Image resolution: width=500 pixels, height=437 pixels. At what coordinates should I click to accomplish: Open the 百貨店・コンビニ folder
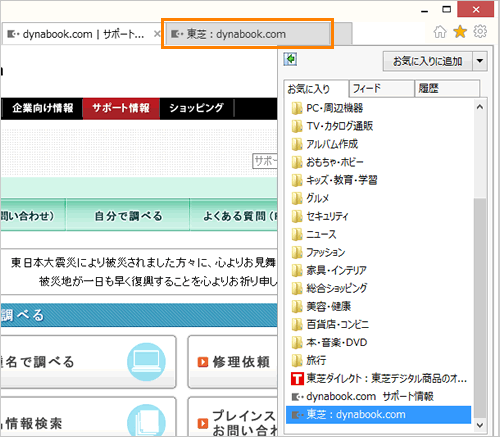(x=330, y=324)
